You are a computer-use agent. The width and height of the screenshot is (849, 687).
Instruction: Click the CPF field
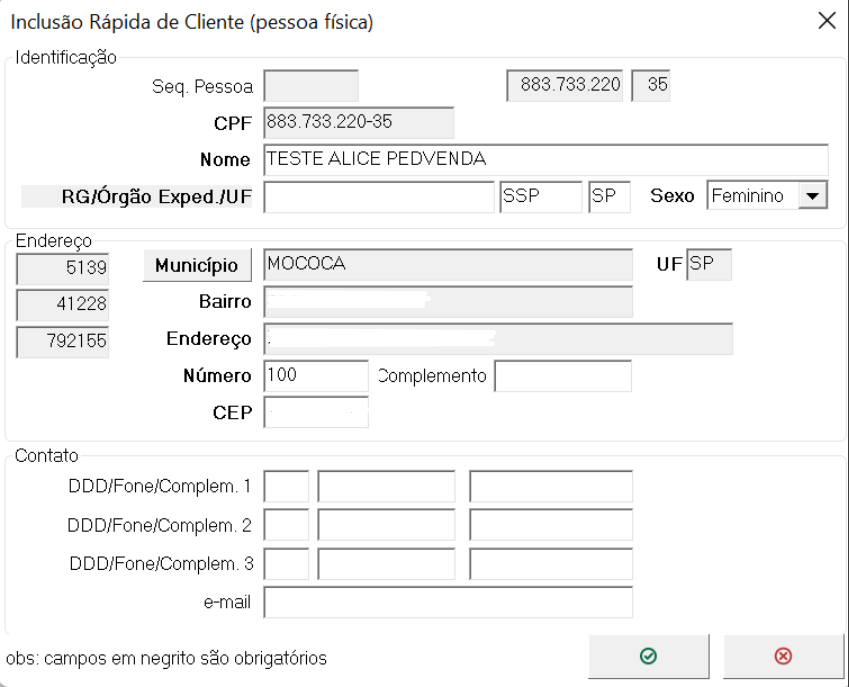(x=358, y=123)
